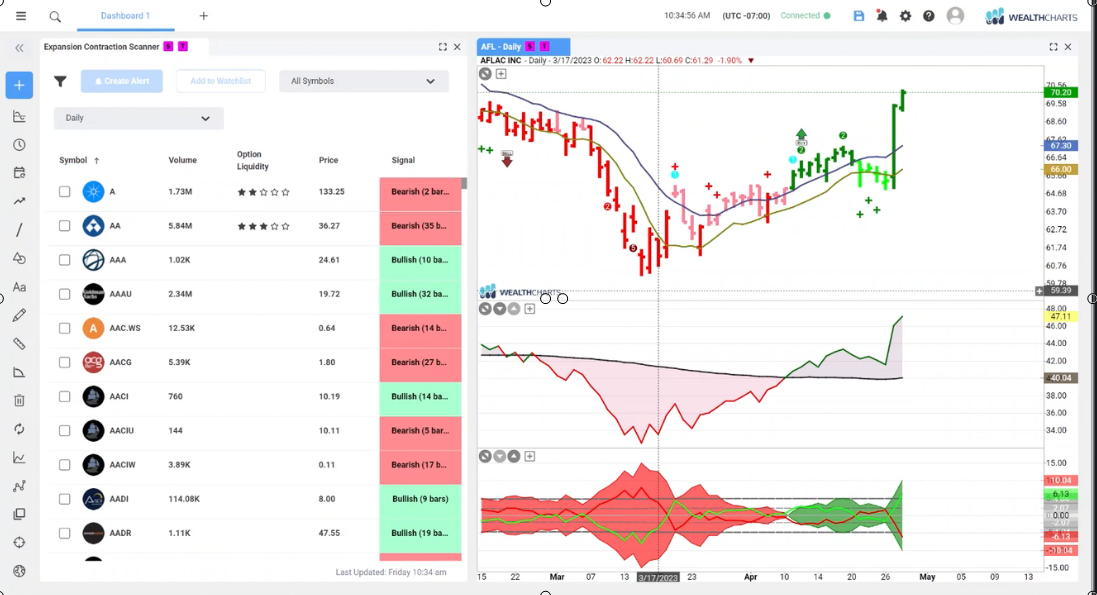1097x595 pixels.
Task: Select the trend arrow tool in sidebar
Action: tap(19, 202)
